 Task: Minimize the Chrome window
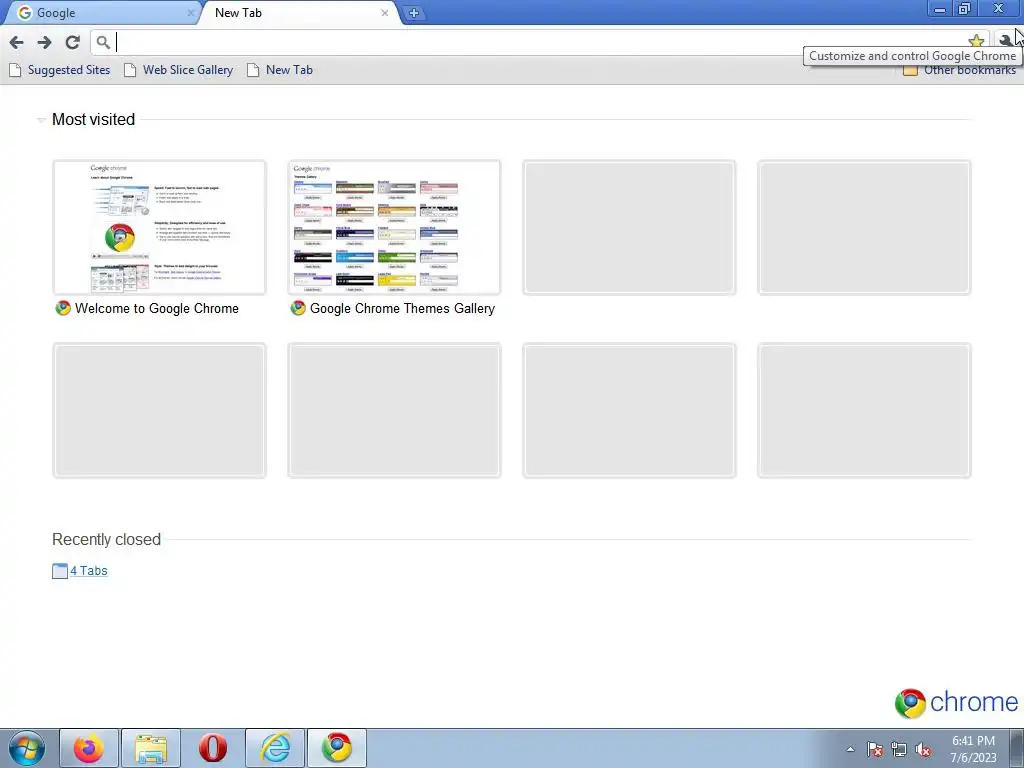pyautogui.click(x=939, y=9)
